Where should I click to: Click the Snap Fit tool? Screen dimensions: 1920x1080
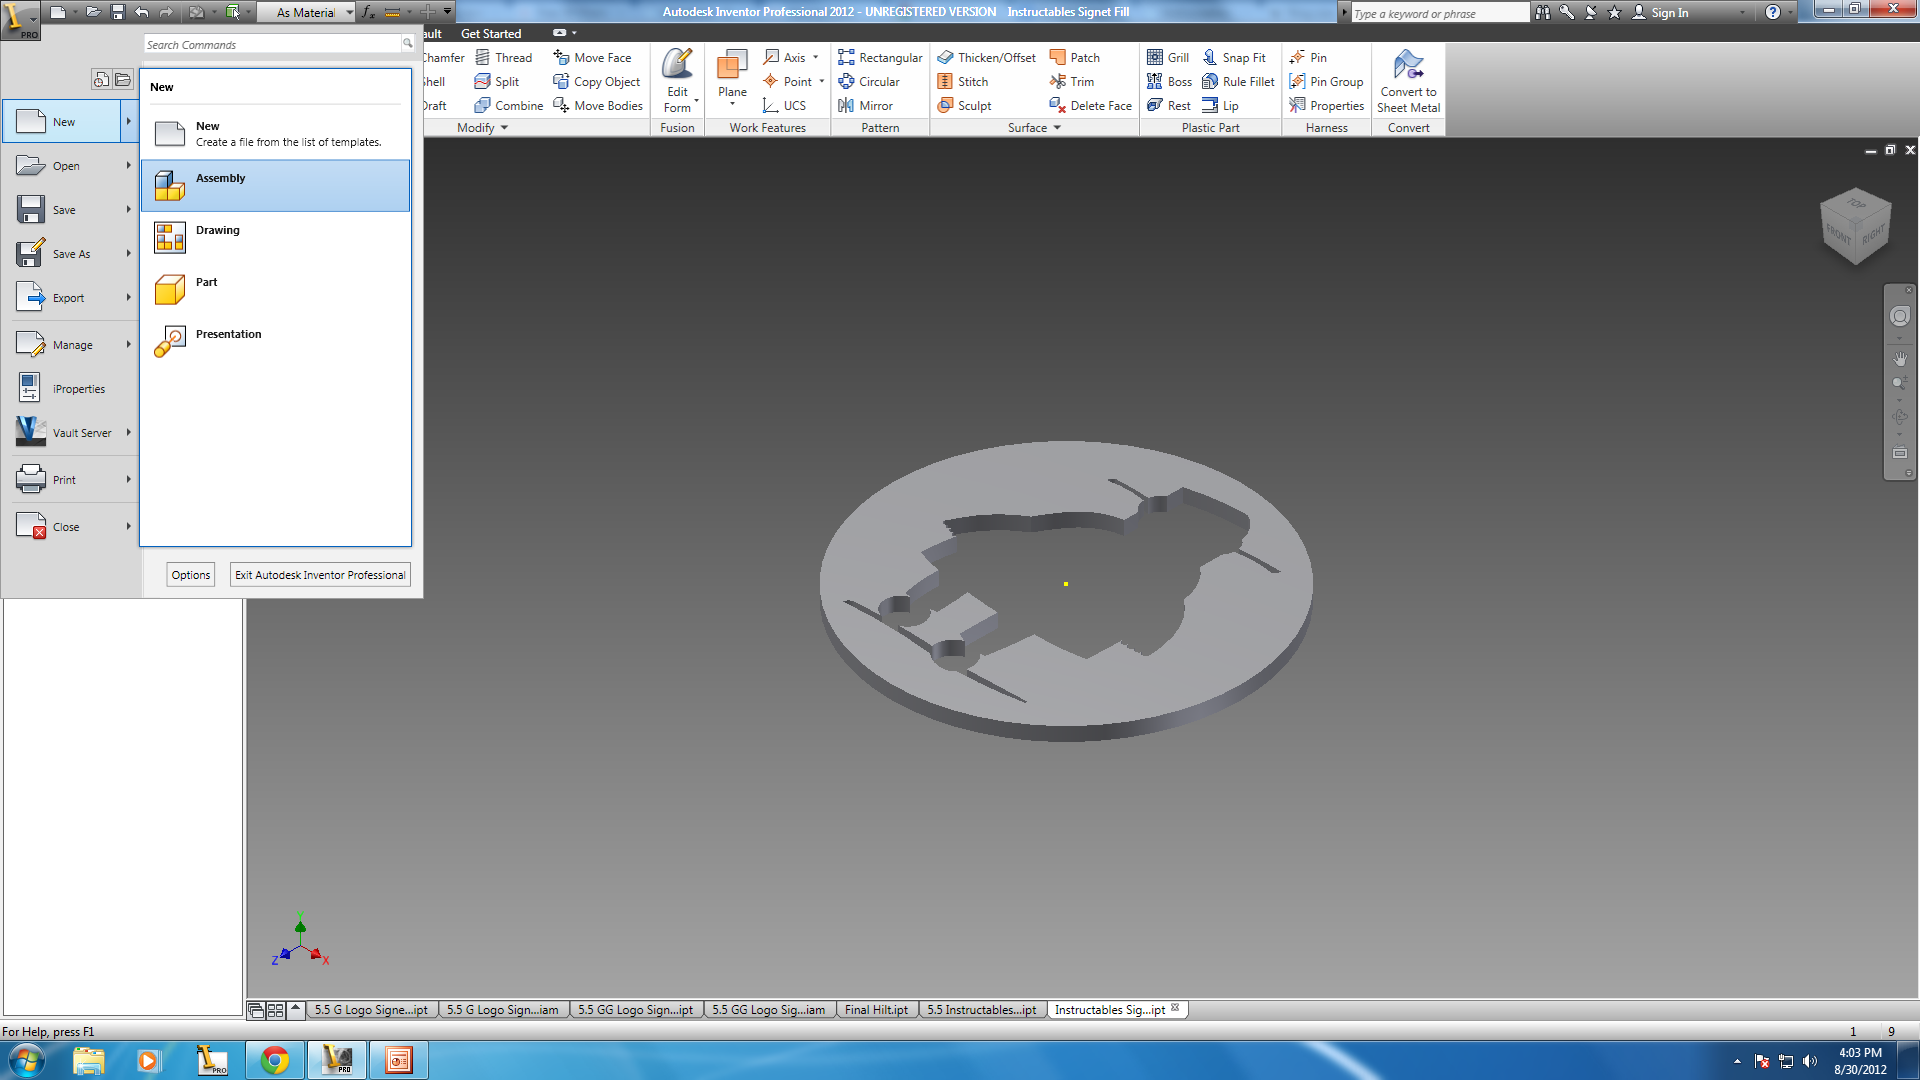click(1234, 58)
